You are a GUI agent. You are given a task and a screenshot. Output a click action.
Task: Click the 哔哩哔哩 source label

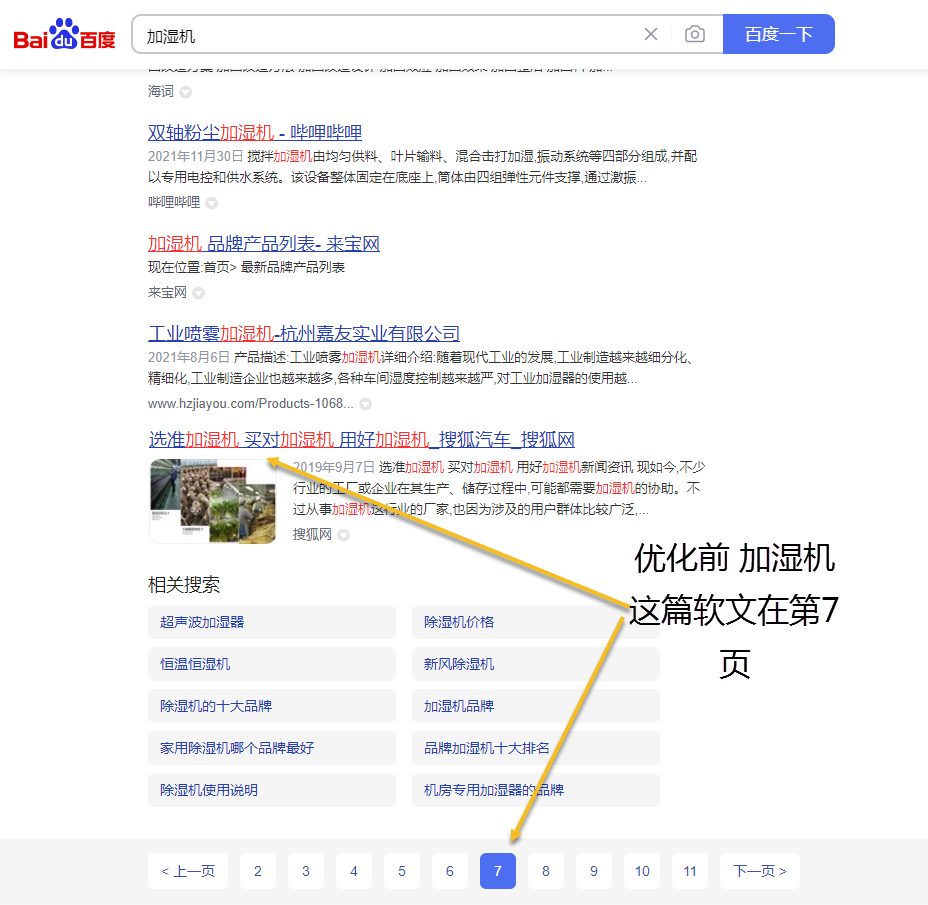174,202
